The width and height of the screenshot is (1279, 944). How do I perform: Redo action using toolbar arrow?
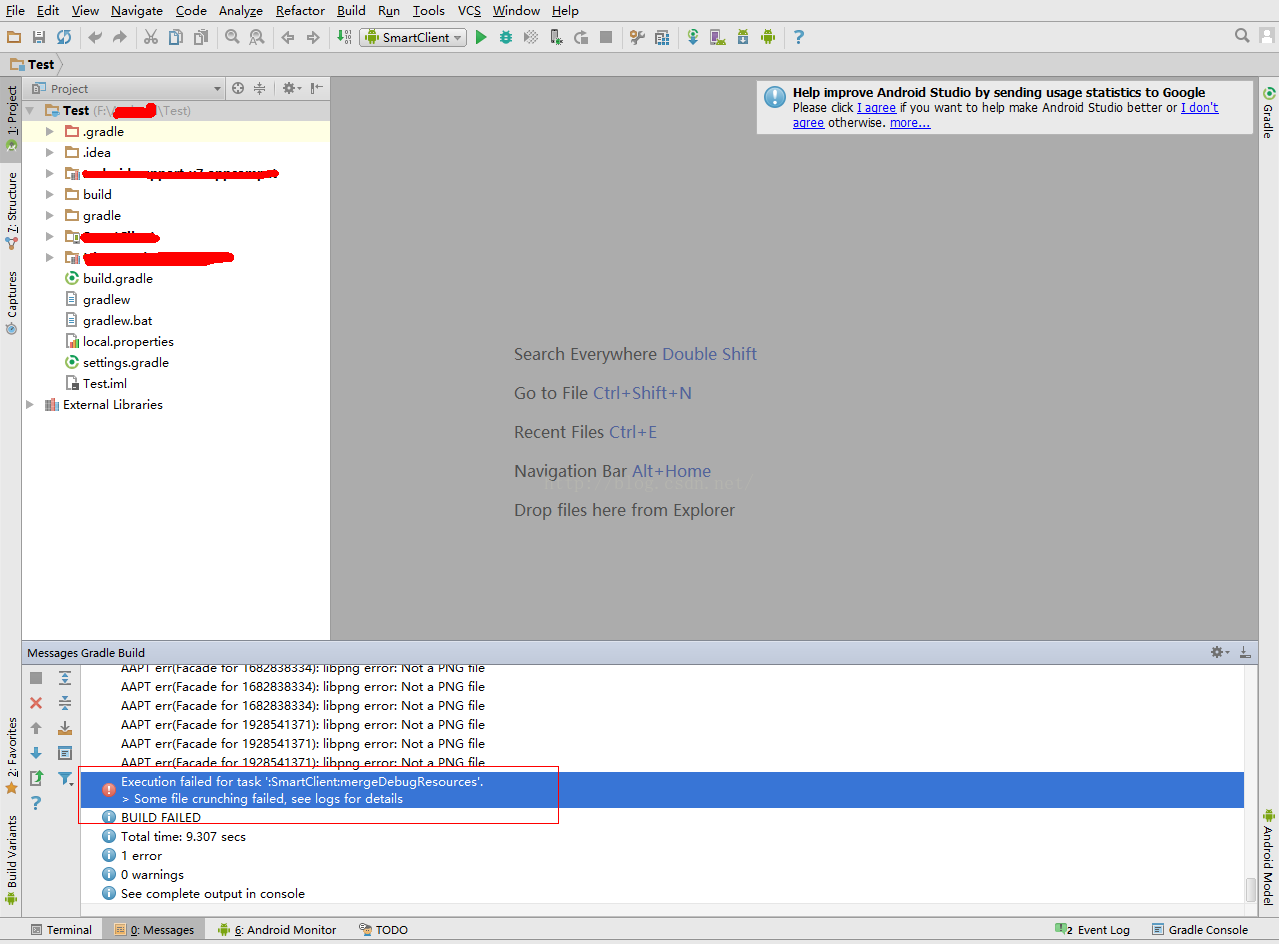pos(120,37)
